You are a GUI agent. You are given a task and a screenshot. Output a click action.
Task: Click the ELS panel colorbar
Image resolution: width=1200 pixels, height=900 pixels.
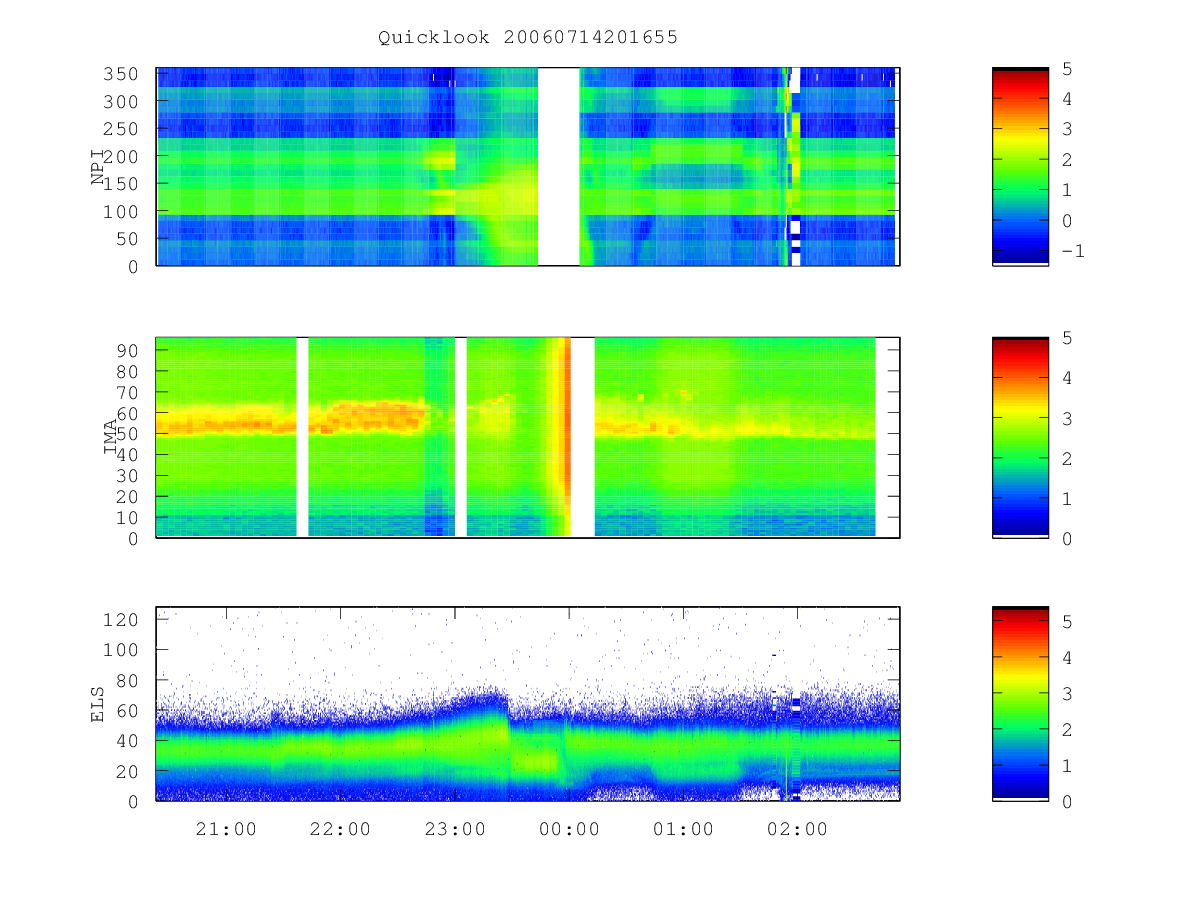tap(1020, 704)
